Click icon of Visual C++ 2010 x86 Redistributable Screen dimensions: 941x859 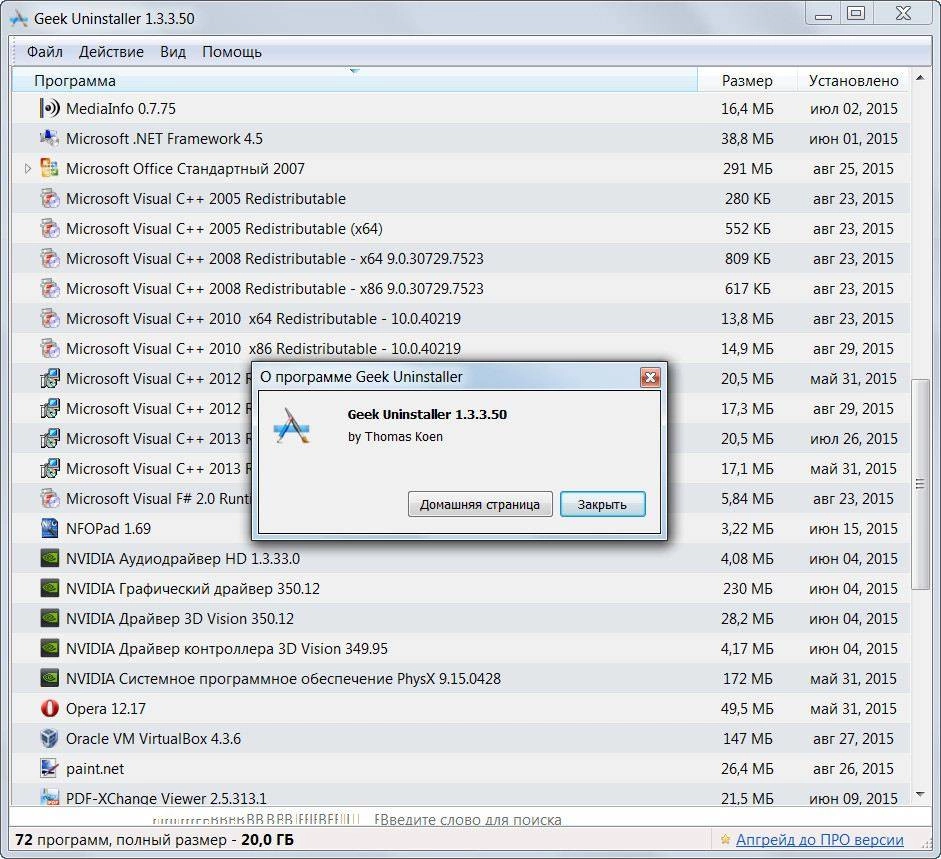click(x=50, y=349)
